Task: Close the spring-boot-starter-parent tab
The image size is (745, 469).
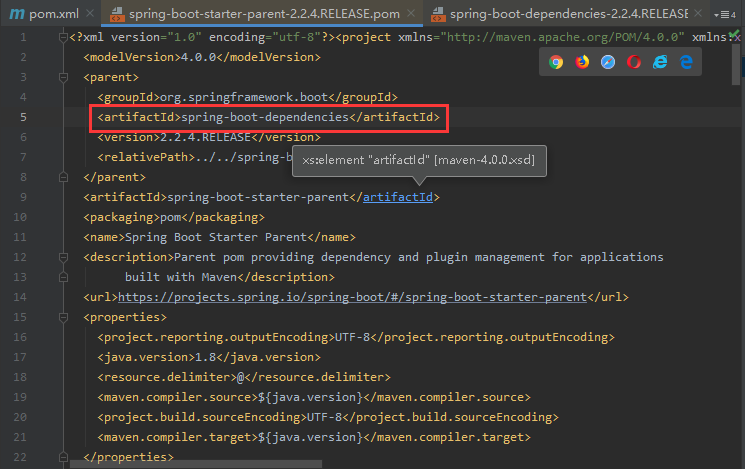Action: point(411,13)
